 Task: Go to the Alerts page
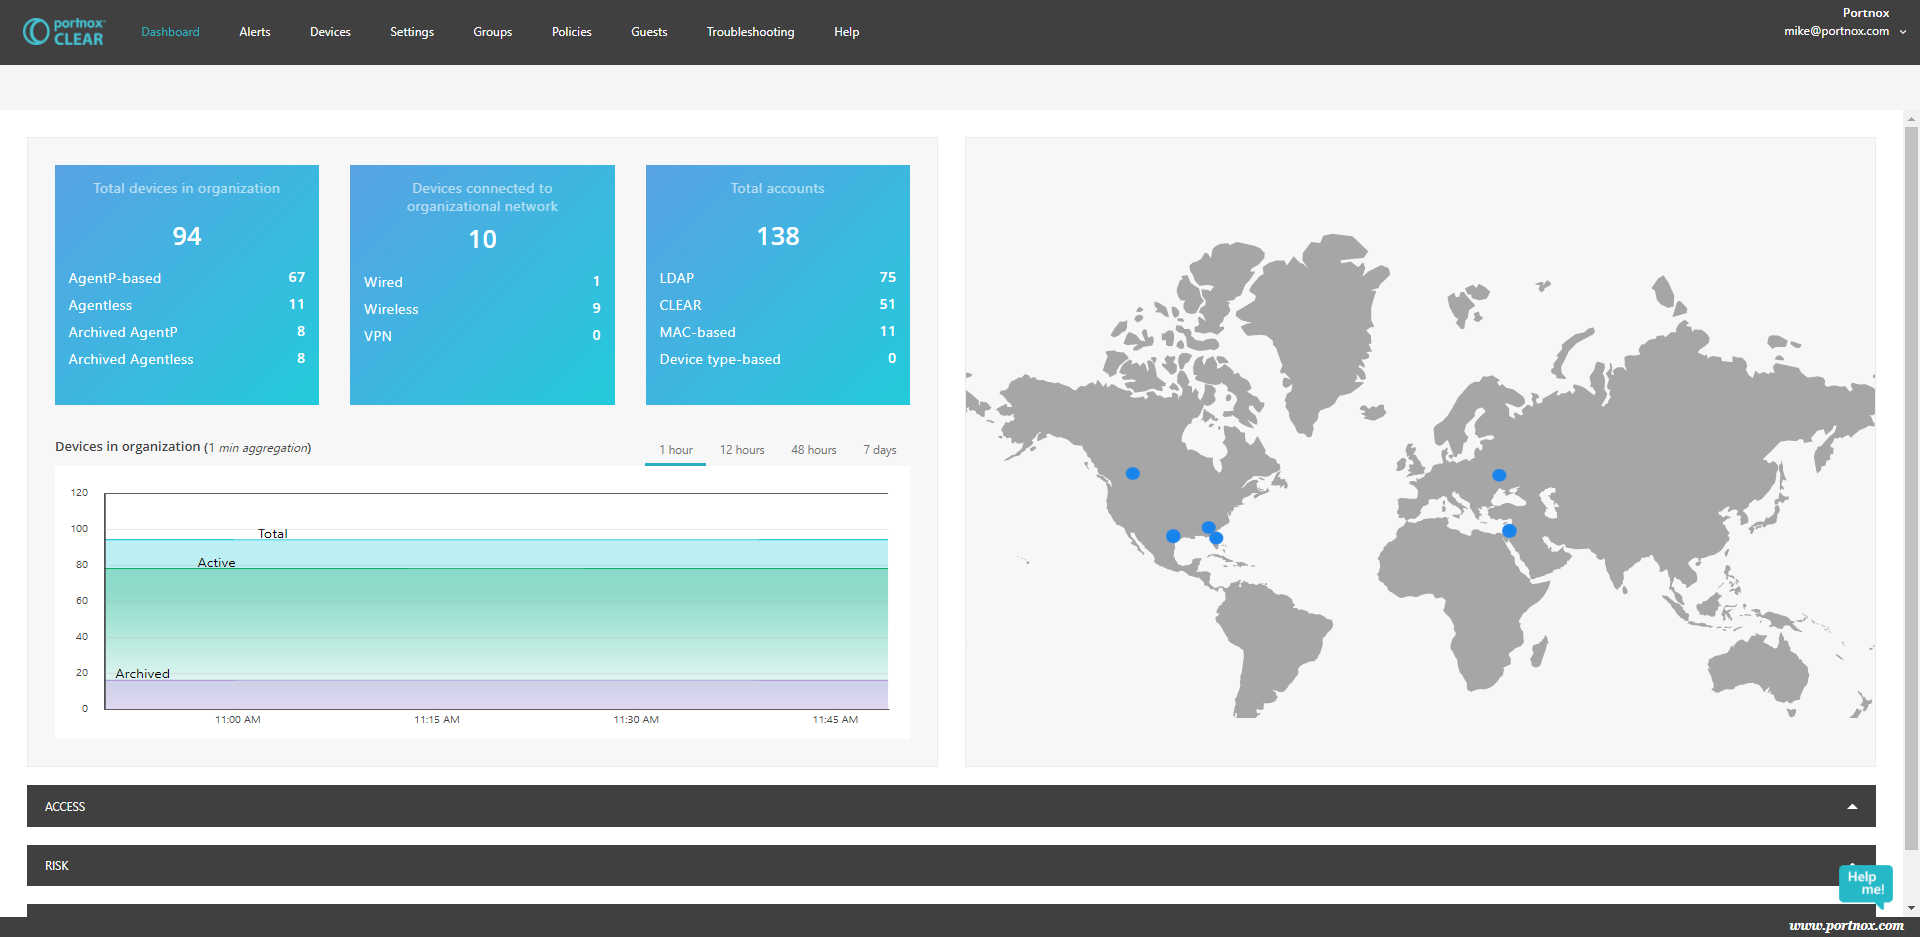[255, 32]
